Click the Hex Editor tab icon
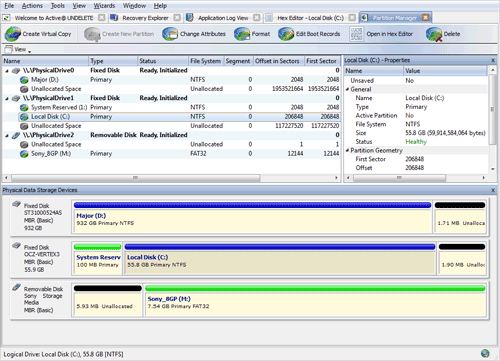Image resolution: width=500 pixels, height=361 pixels. pos(269,18)
